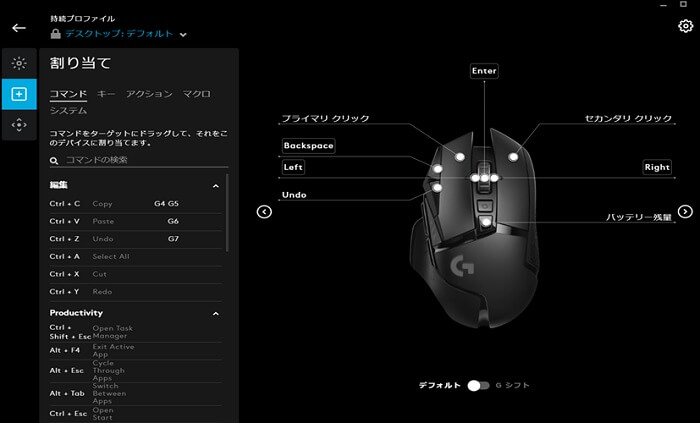This screenshot has width=700, height=423.
Task: Click the バッテリー残量 assignment label
Action: [x=639, y=217]
